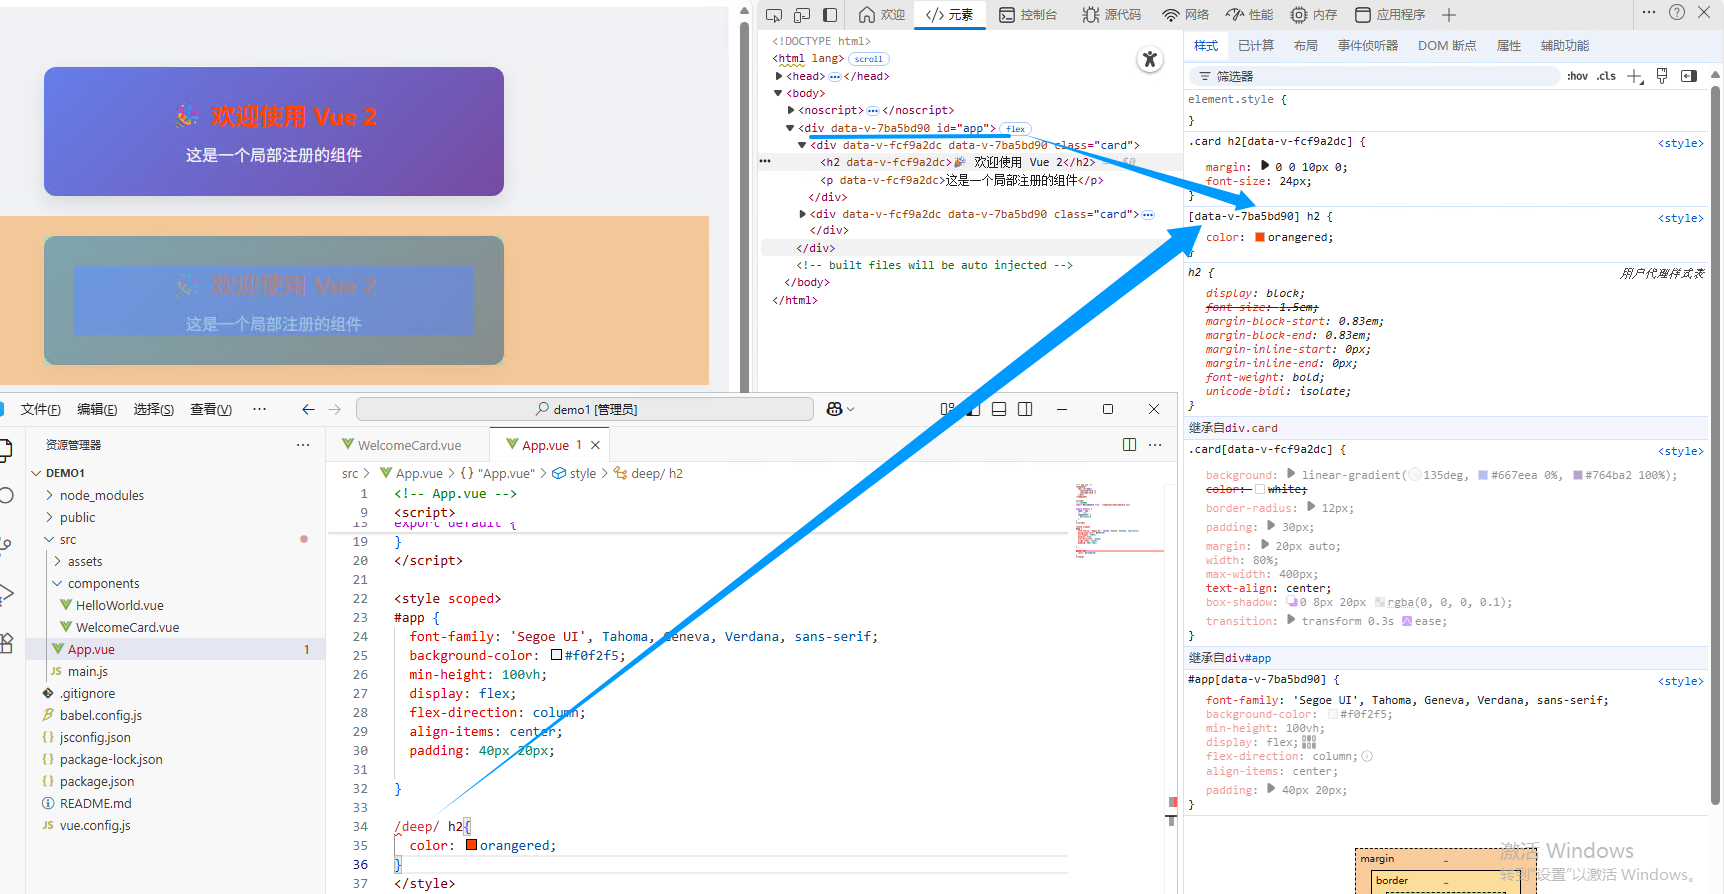This screenshot has height=894, width=1724.
Task: Open the 应用程序 application tab
Action: [x=1390, y=15]
